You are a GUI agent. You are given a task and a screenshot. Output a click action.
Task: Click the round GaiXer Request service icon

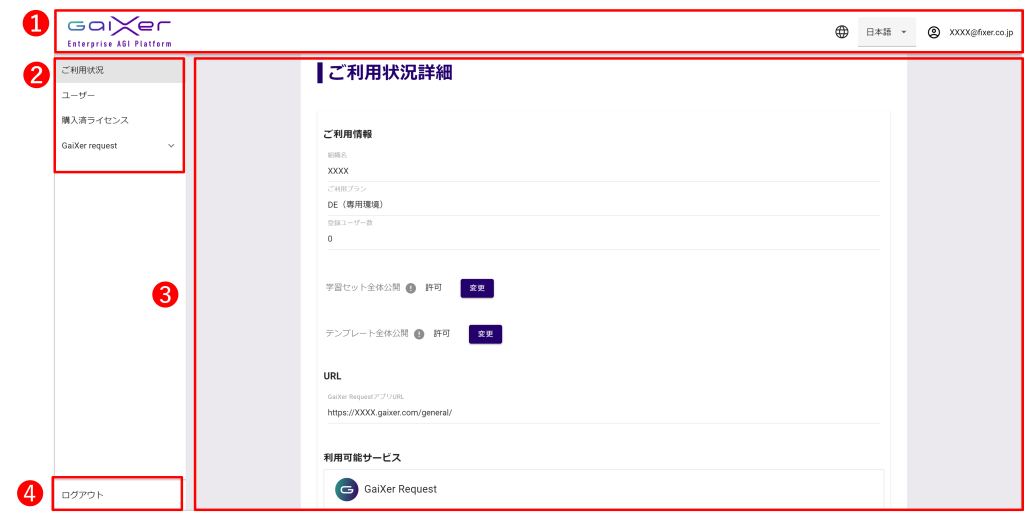click(x=346, y=490)
